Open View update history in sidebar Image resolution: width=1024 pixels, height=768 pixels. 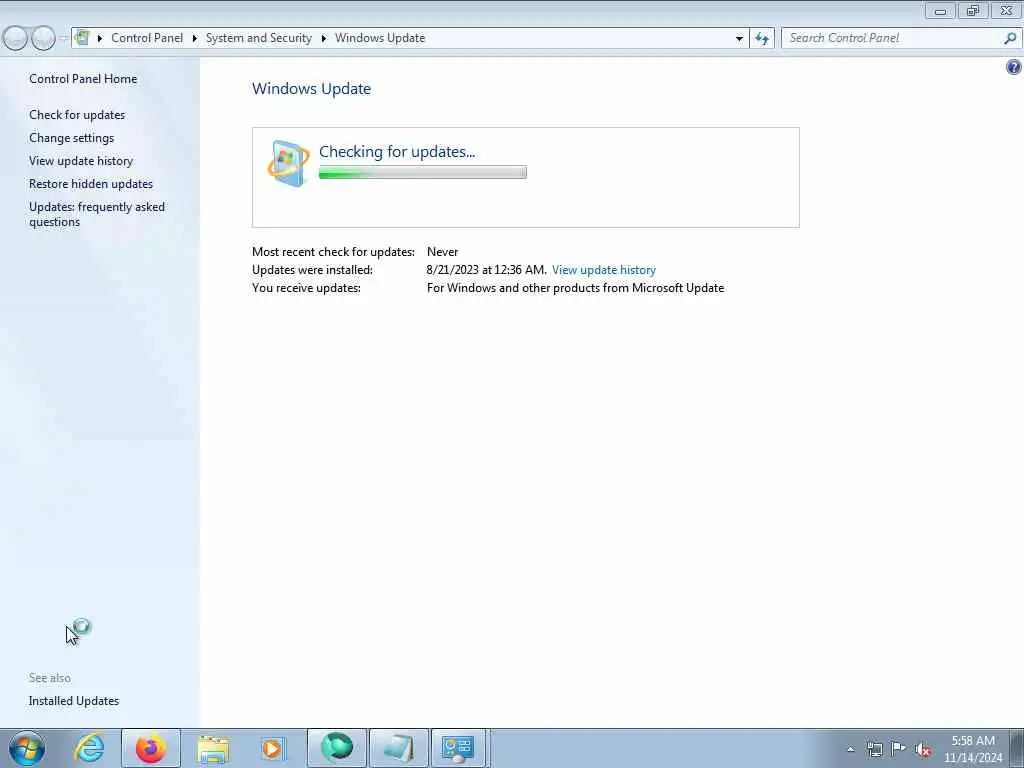pos(81,161)
